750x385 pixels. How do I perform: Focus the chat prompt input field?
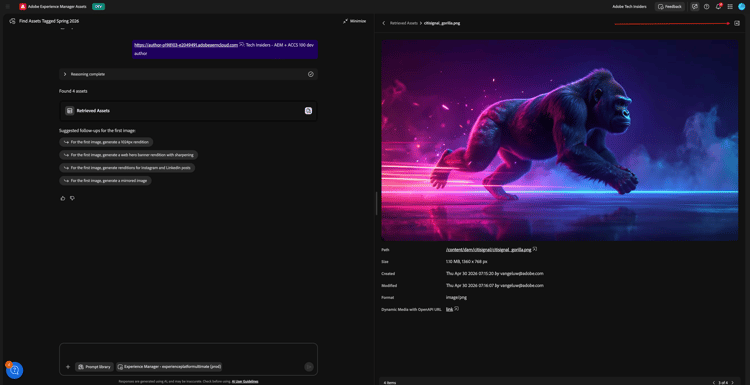coord(188,352)
